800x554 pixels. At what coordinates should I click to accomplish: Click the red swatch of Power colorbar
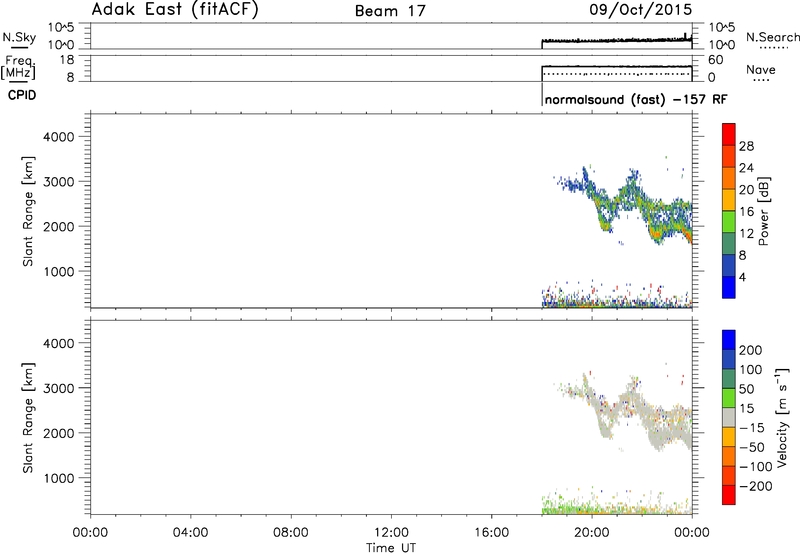[x=729, y=134]
